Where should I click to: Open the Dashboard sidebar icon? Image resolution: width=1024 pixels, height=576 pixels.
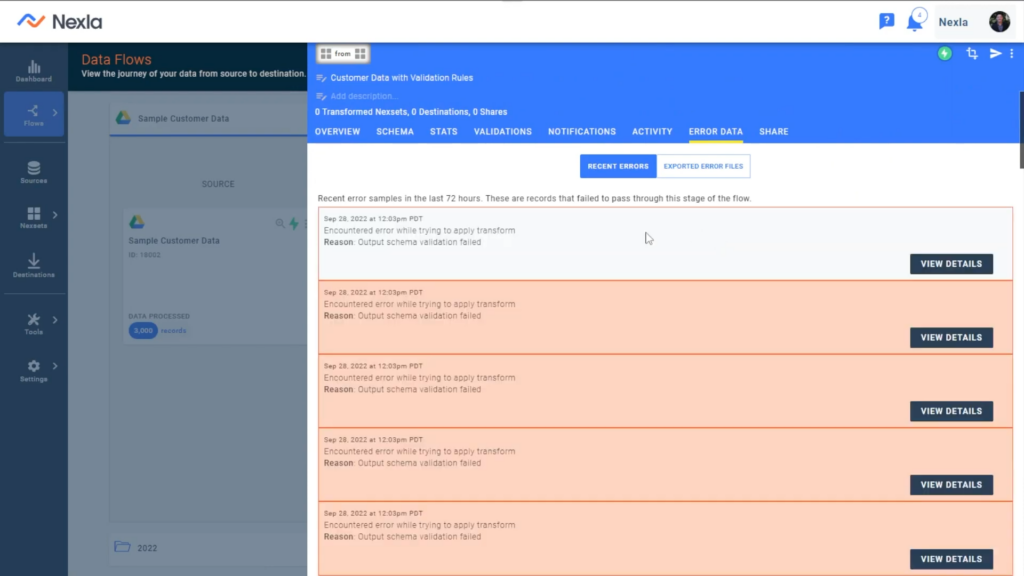[x=33, y=70]
